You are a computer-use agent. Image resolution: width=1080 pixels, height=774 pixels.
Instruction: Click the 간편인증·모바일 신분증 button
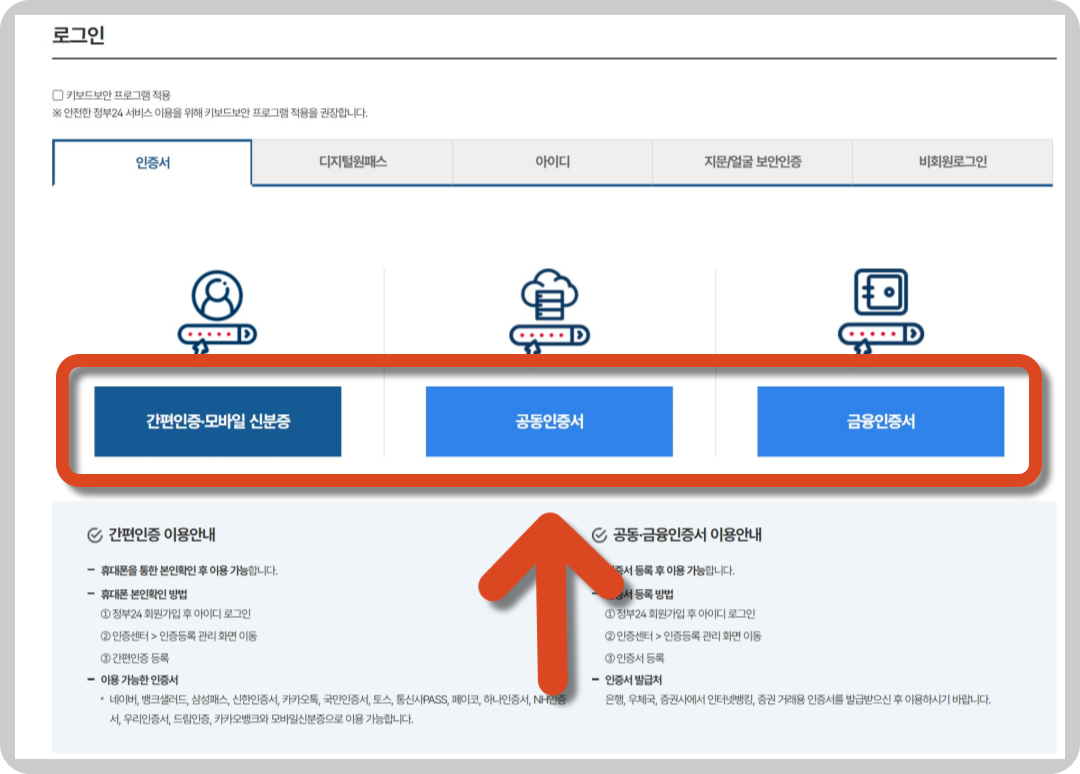(217, 421)
